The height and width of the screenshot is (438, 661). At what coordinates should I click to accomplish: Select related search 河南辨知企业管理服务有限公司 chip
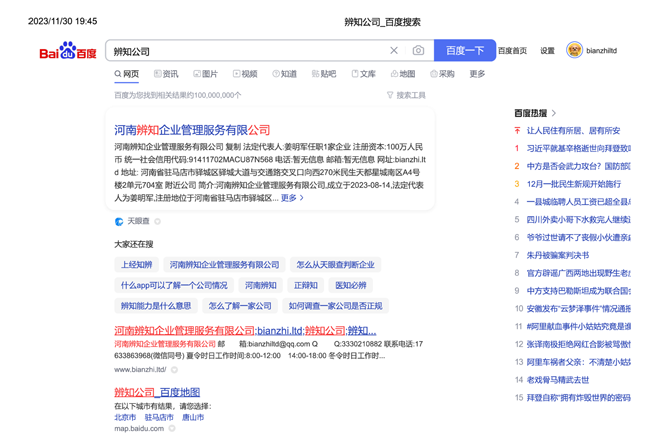[224, 265]
